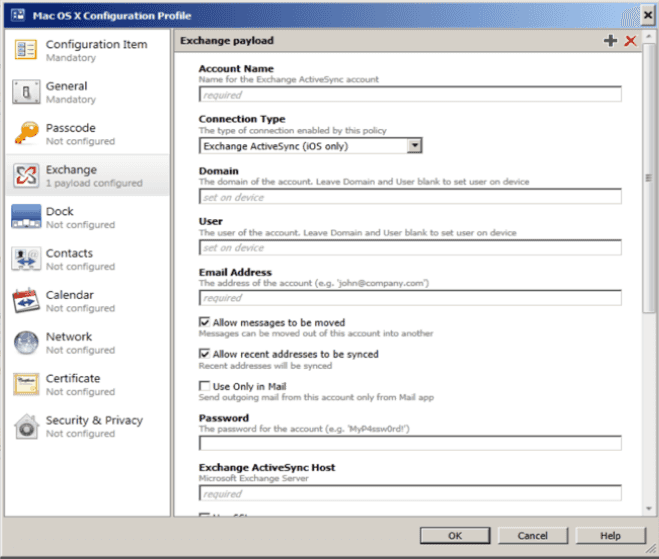The image size is (659, 559).
Task: Click the Passcode key icon
Action: (26, 133)
